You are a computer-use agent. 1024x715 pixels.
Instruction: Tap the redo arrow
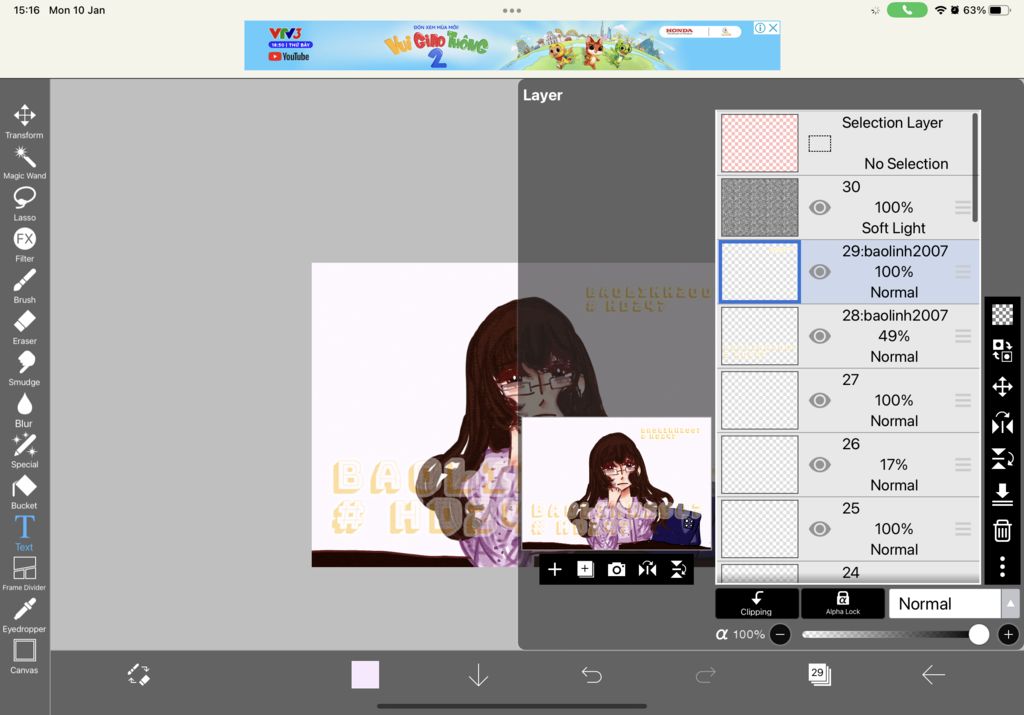(x=705, y=675)
